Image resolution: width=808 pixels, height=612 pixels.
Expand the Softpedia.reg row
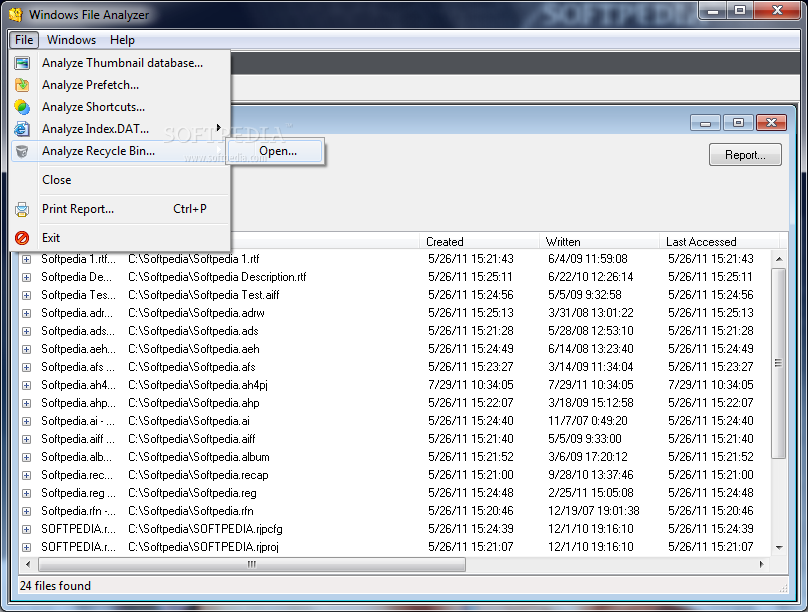[26, 494]
